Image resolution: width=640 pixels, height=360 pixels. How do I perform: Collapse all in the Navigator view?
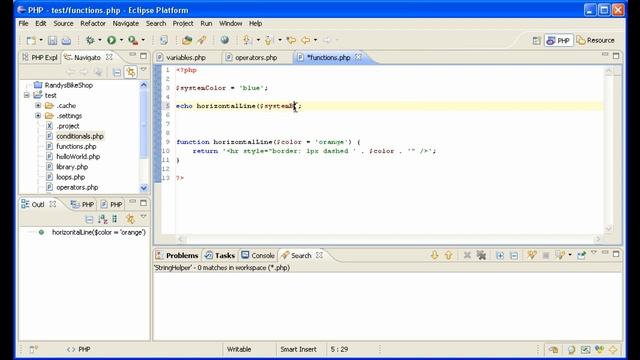117,72
